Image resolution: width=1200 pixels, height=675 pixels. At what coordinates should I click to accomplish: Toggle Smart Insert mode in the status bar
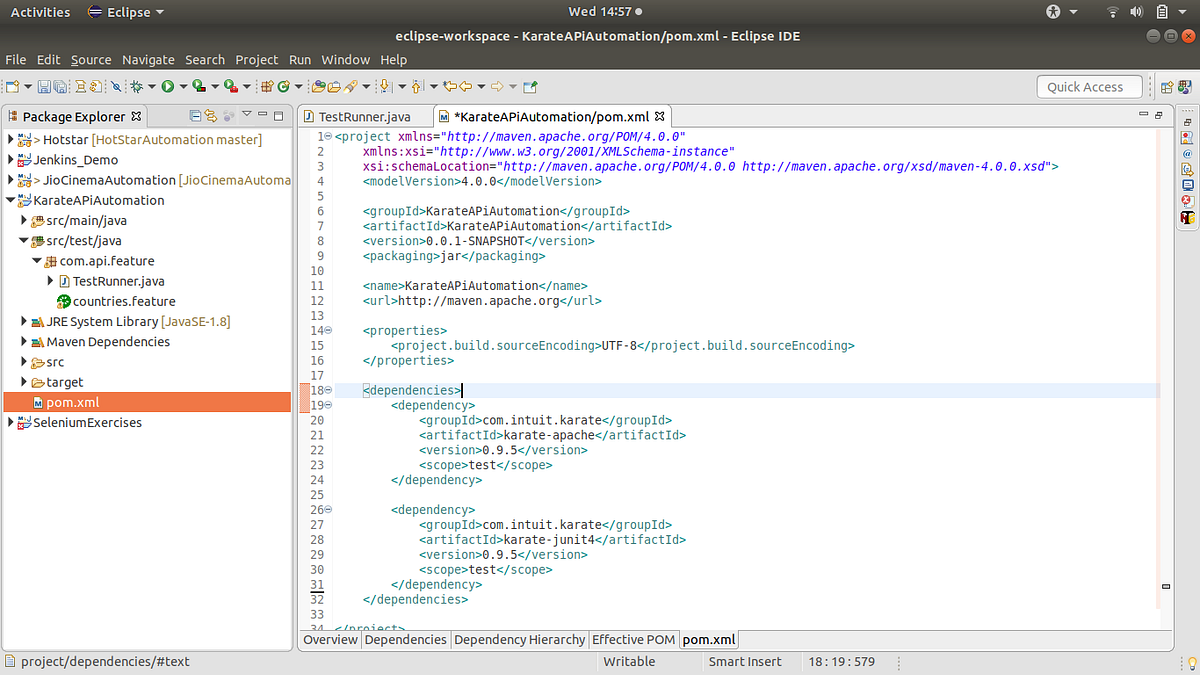tap(745, 661)
